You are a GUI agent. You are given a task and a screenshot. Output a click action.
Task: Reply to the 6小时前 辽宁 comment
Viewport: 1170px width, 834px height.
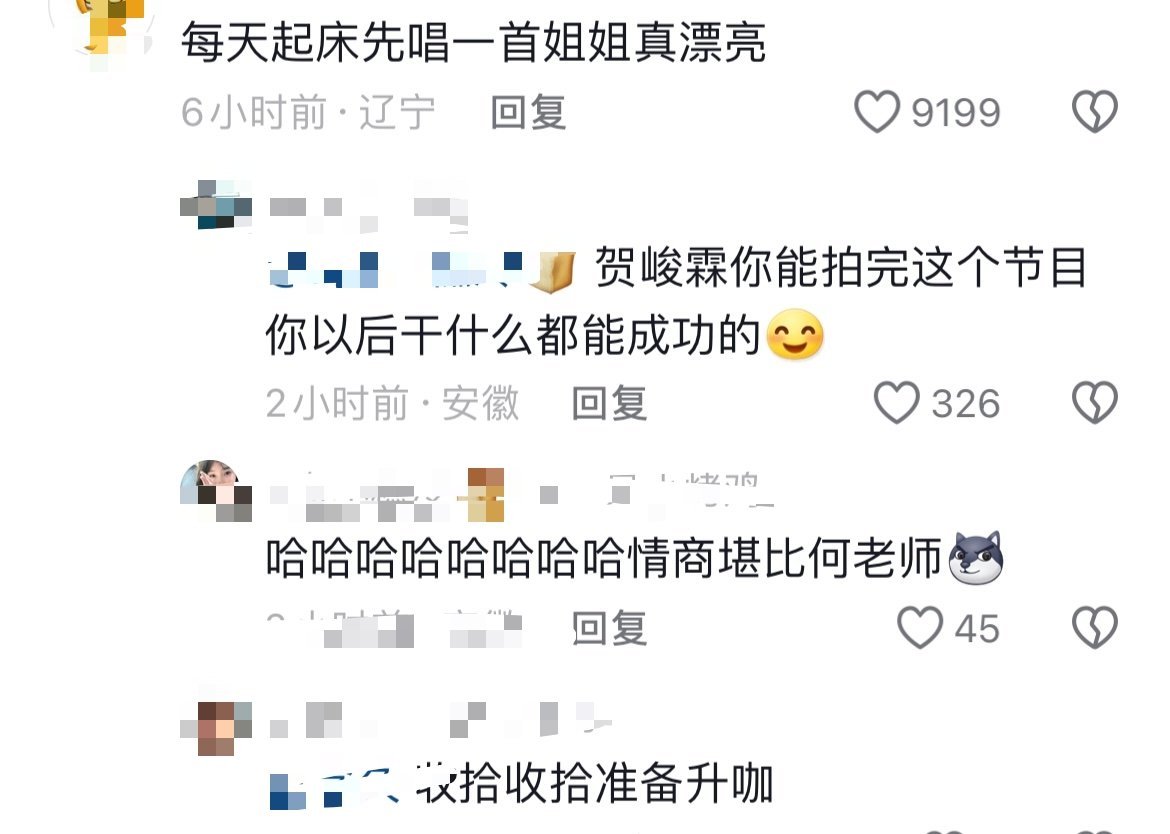pos(528,113)
